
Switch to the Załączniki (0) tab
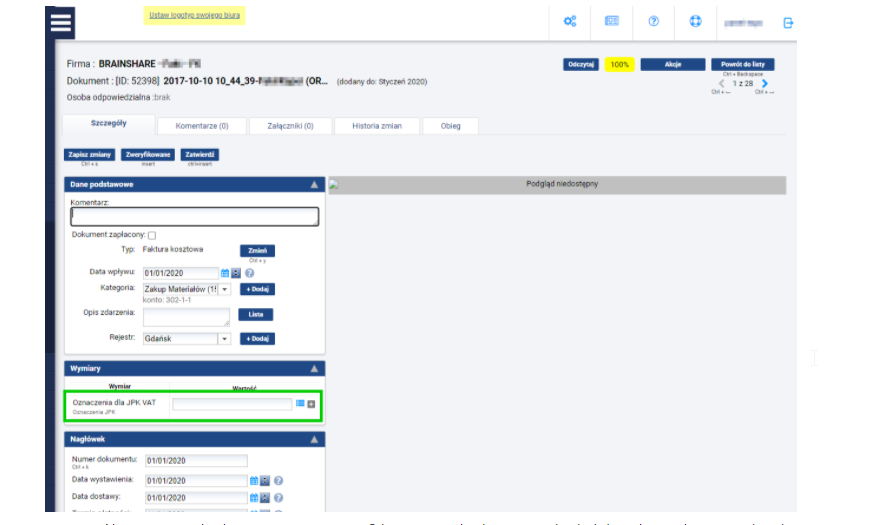(x=290, y=126)
